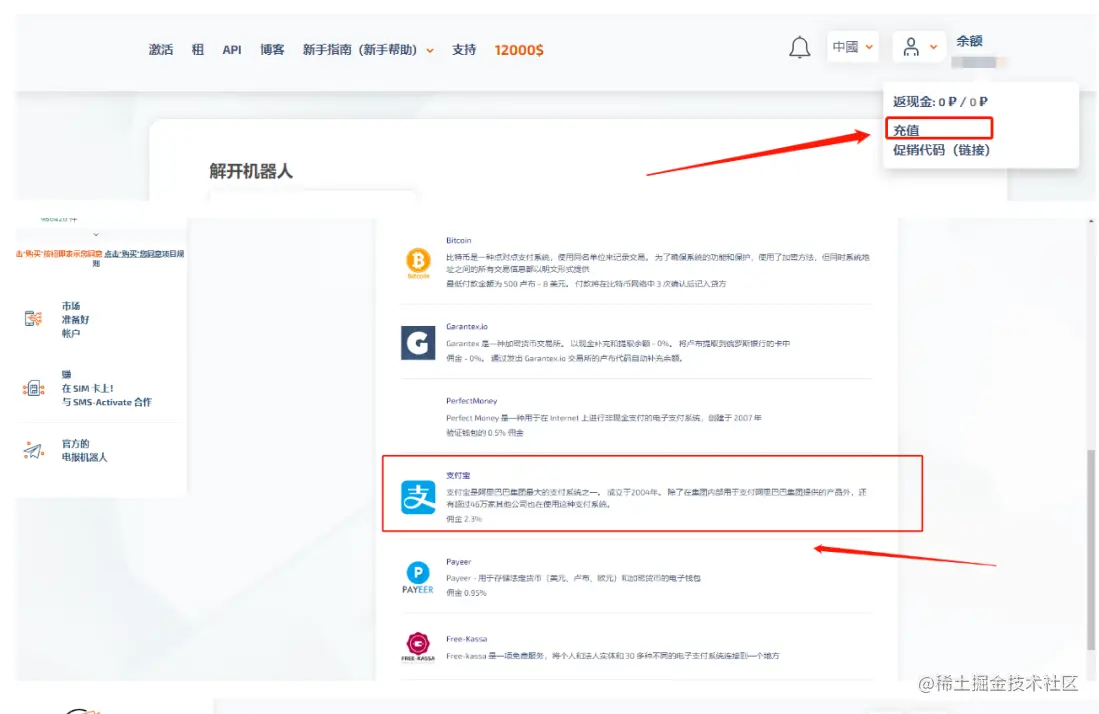This screenshot has width=1099, height=714.
Task: Click the 12000$ promo link
Action: 519,50
